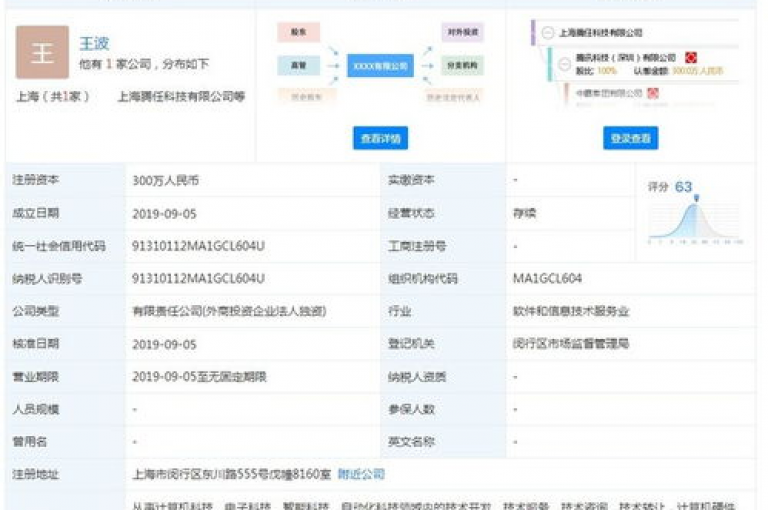
Task: Select 存续 status value
Action: click(524, 213)
